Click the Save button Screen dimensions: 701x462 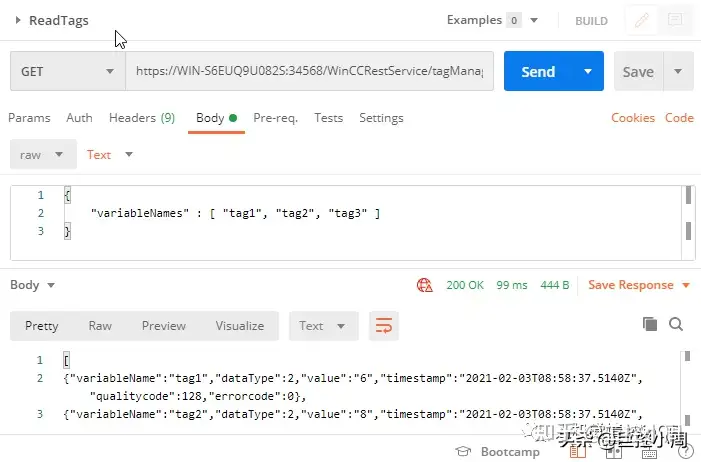coord(638,72)
